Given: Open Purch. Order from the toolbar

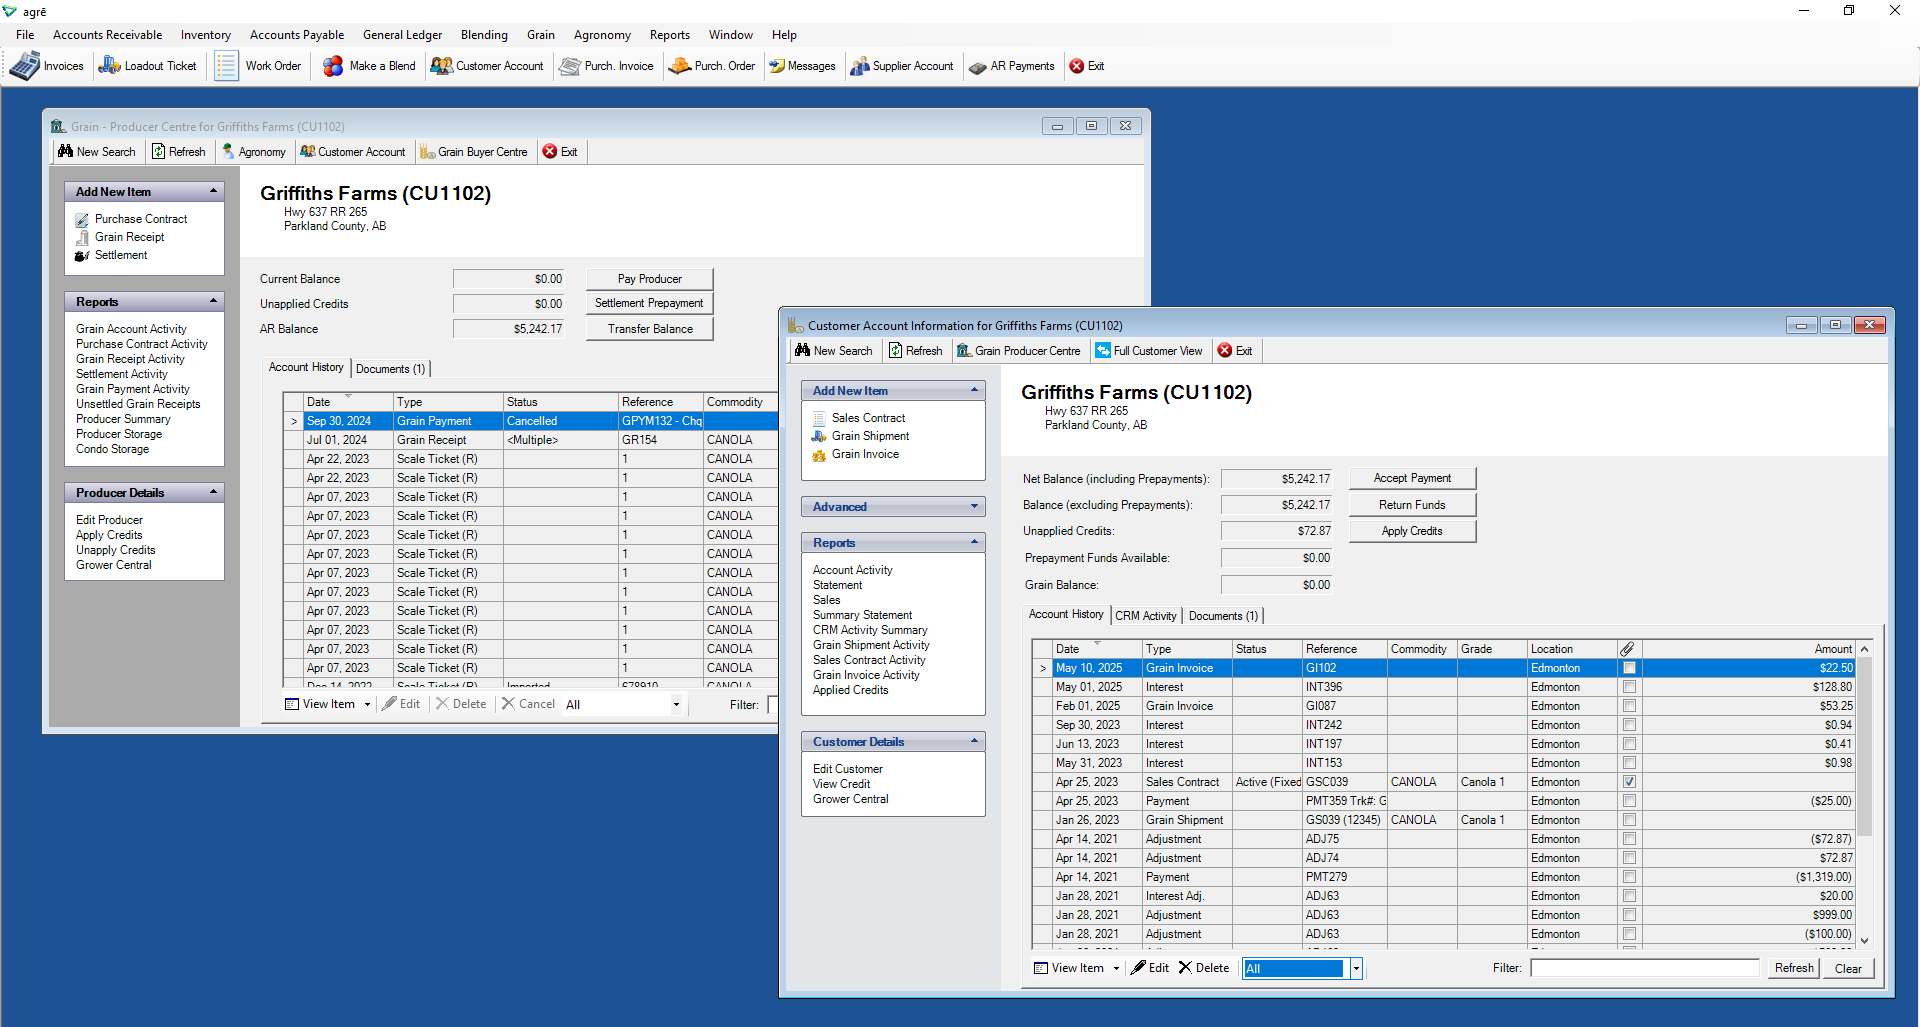Looking at the screenshot, I should [712, 66].
